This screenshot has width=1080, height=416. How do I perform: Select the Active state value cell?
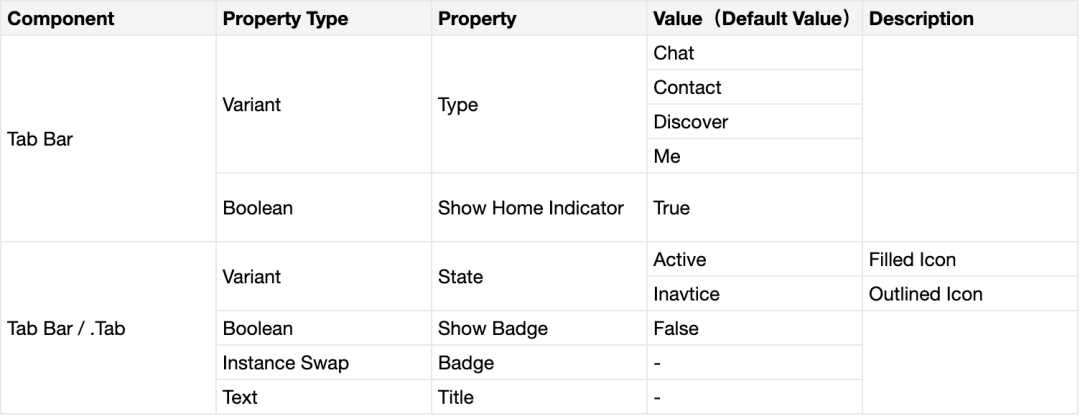pos(755,259)
